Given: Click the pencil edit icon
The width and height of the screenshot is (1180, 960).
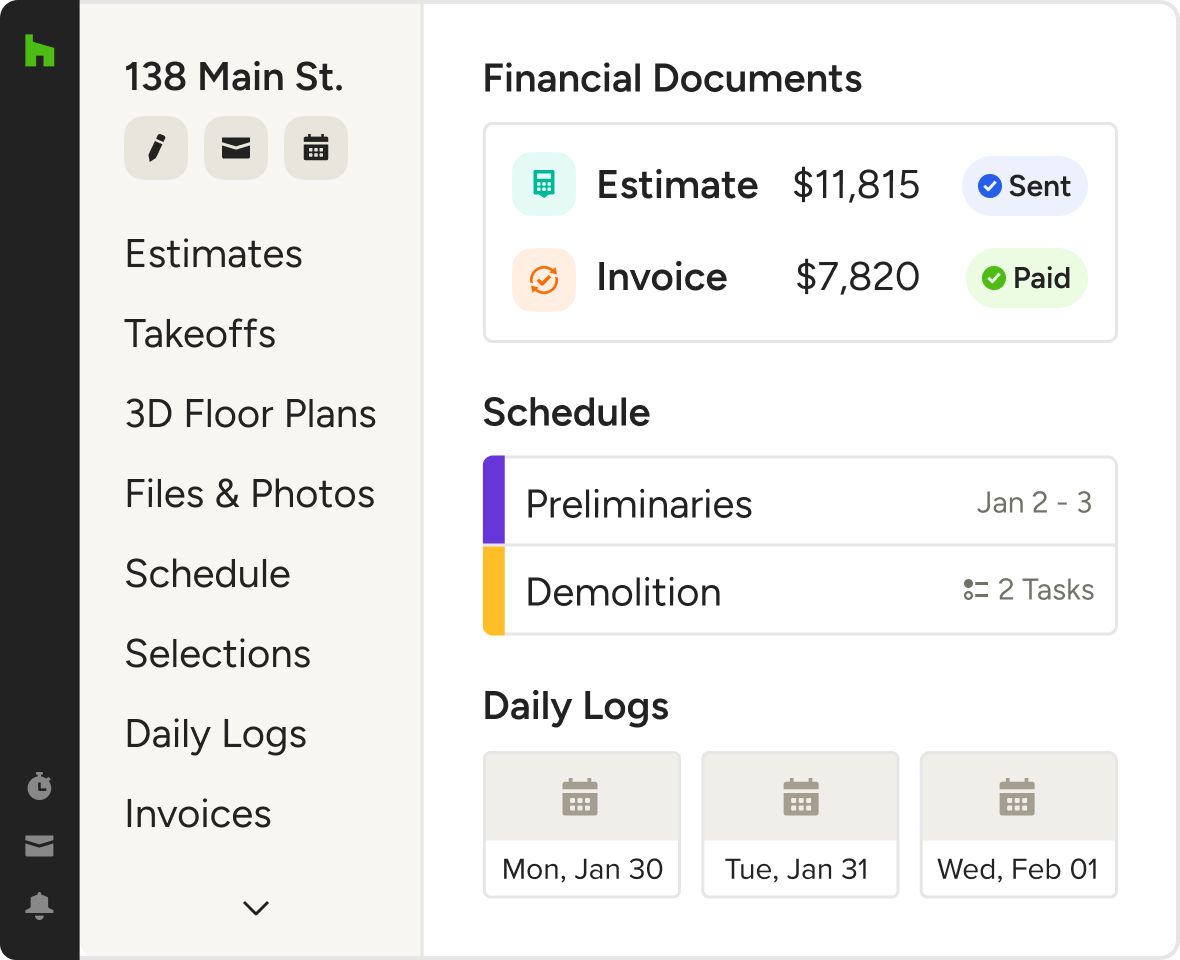Looking at the screenshot, I should tap(155, 149).
